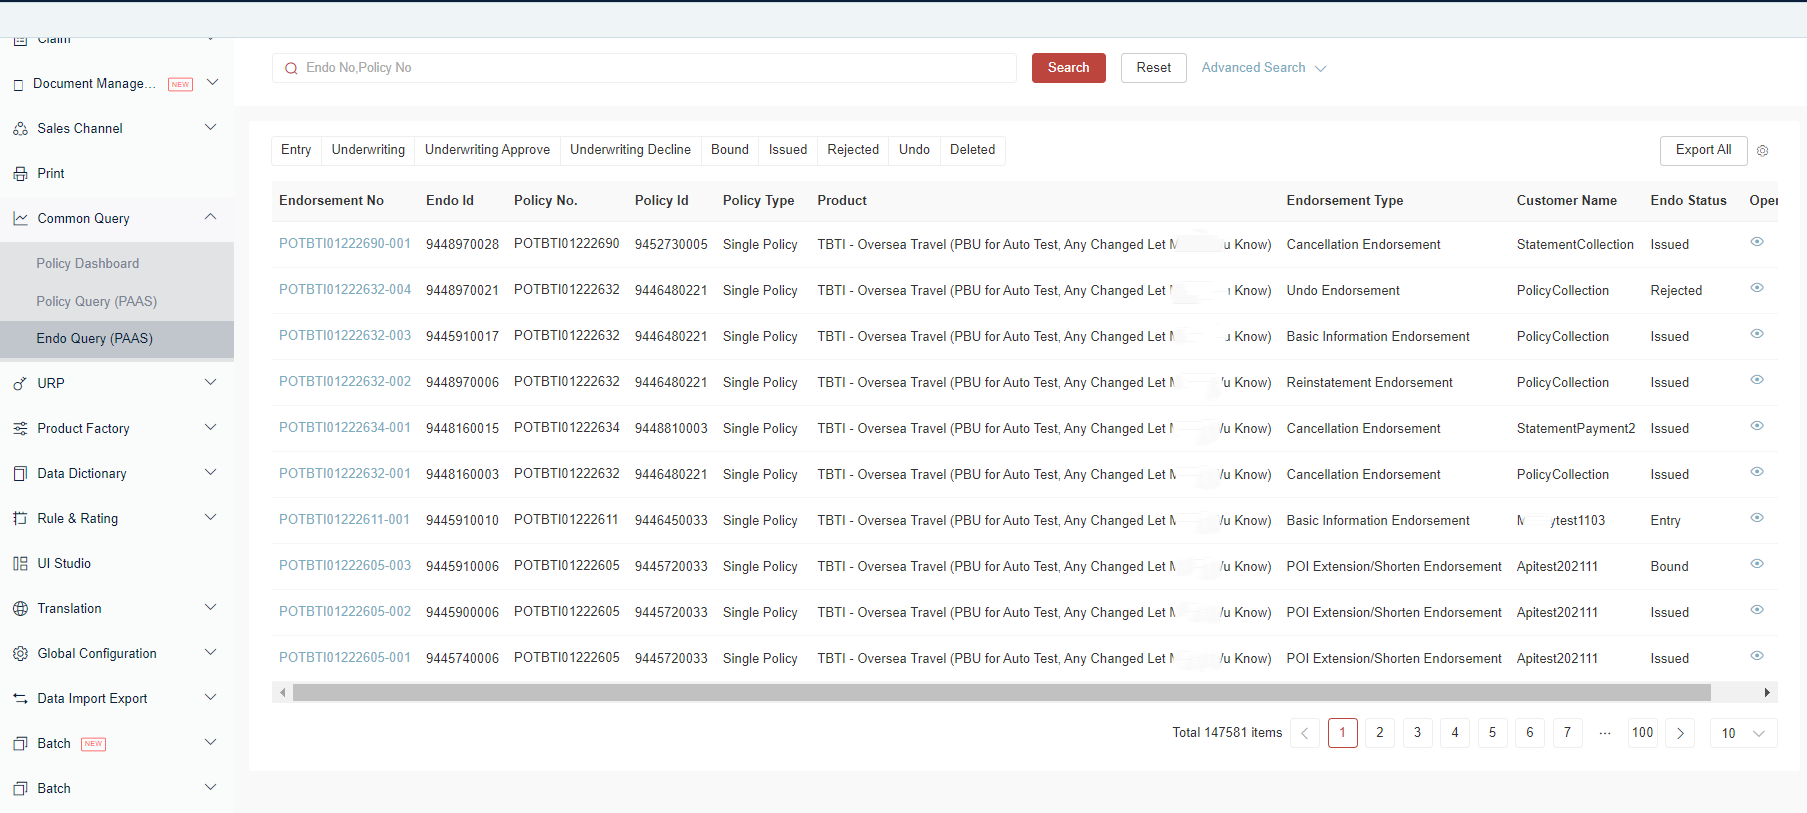This screenshot has width=1807, height=813.
Task: View endorsement POTBTI01222690-001 via eye icon
Action: click(x=1757, y=242)
